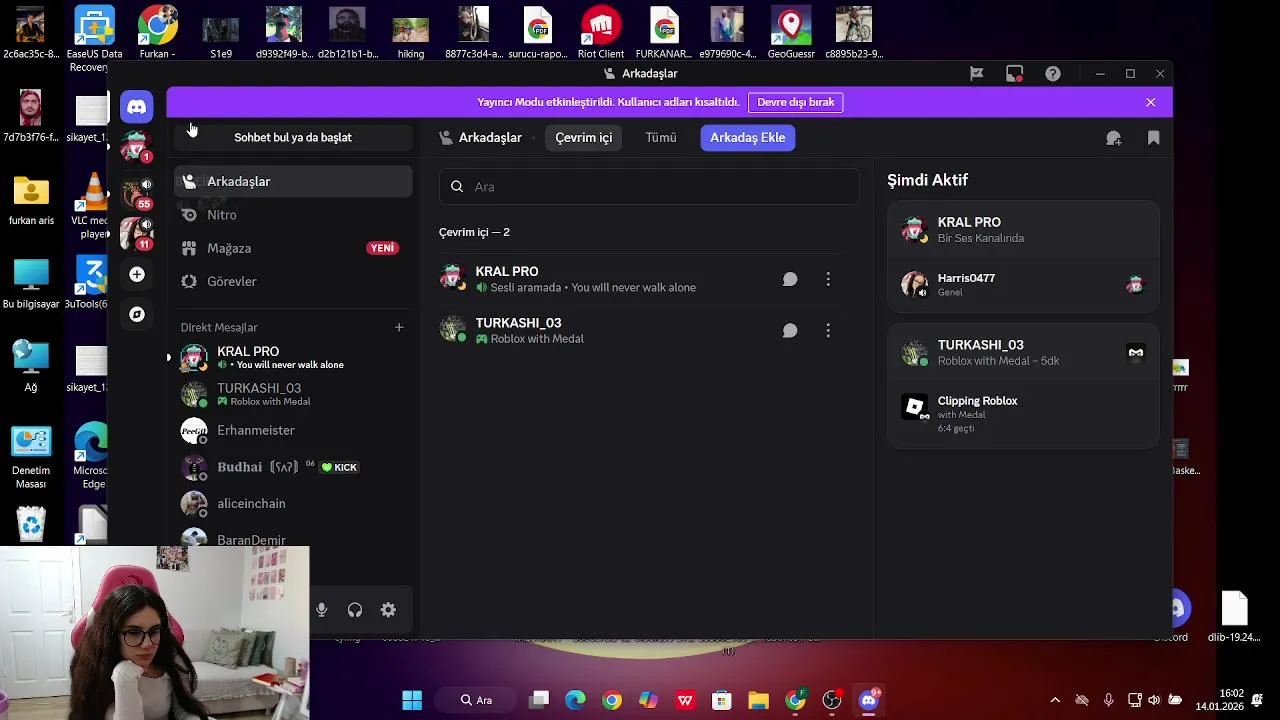Message TURKASHI_03 via chat bubble icon

tap(790, 330)
